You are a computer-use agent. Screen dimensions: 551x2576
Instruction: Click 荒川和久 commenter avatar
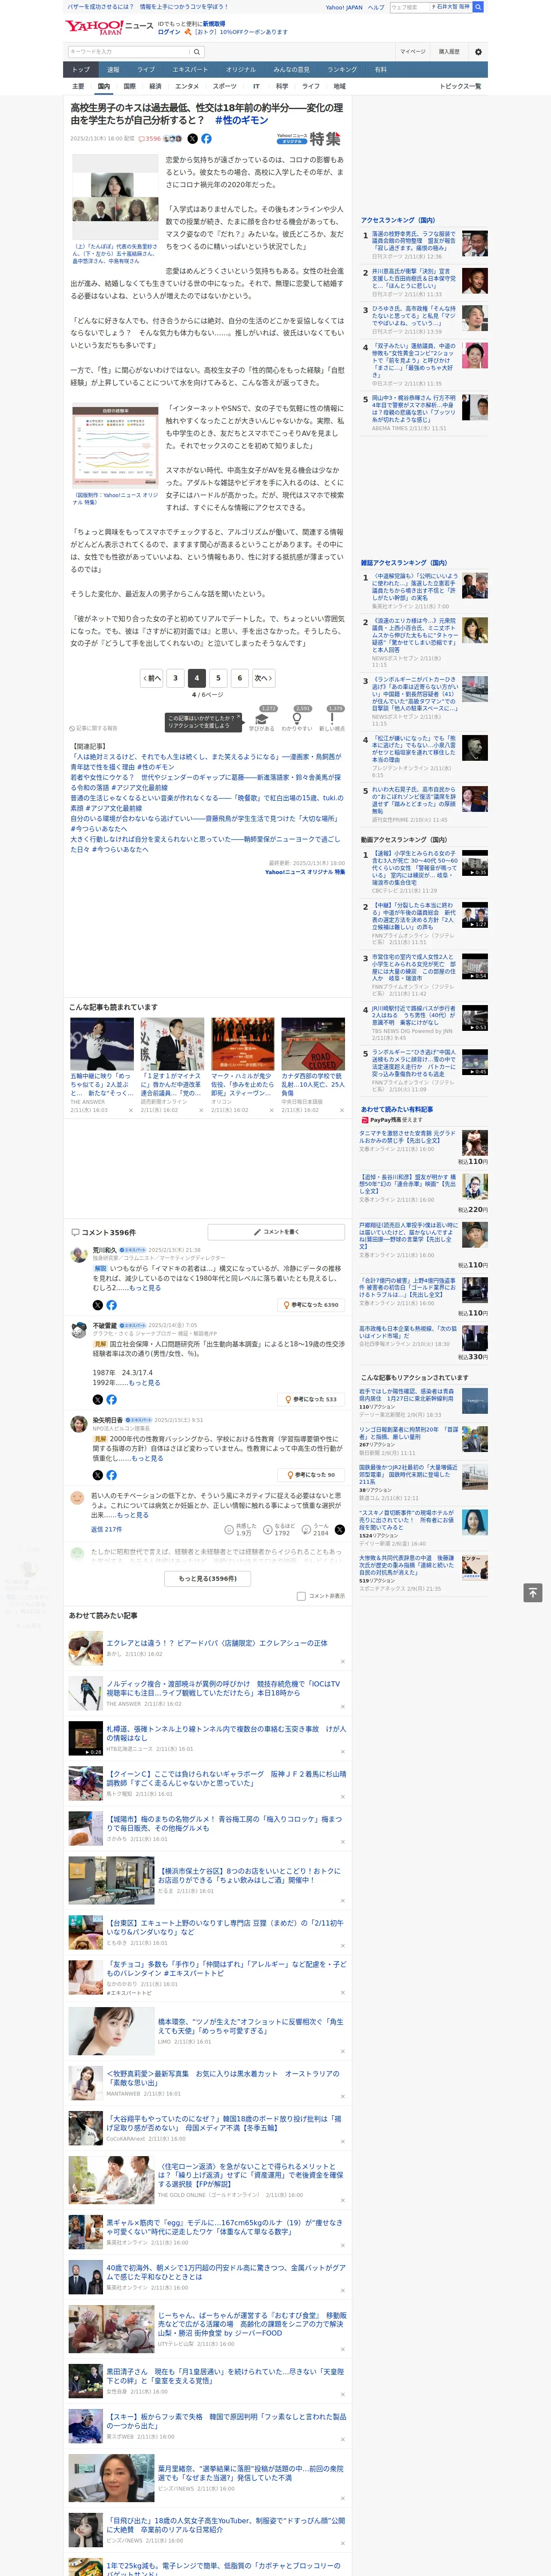point(78,1254)
